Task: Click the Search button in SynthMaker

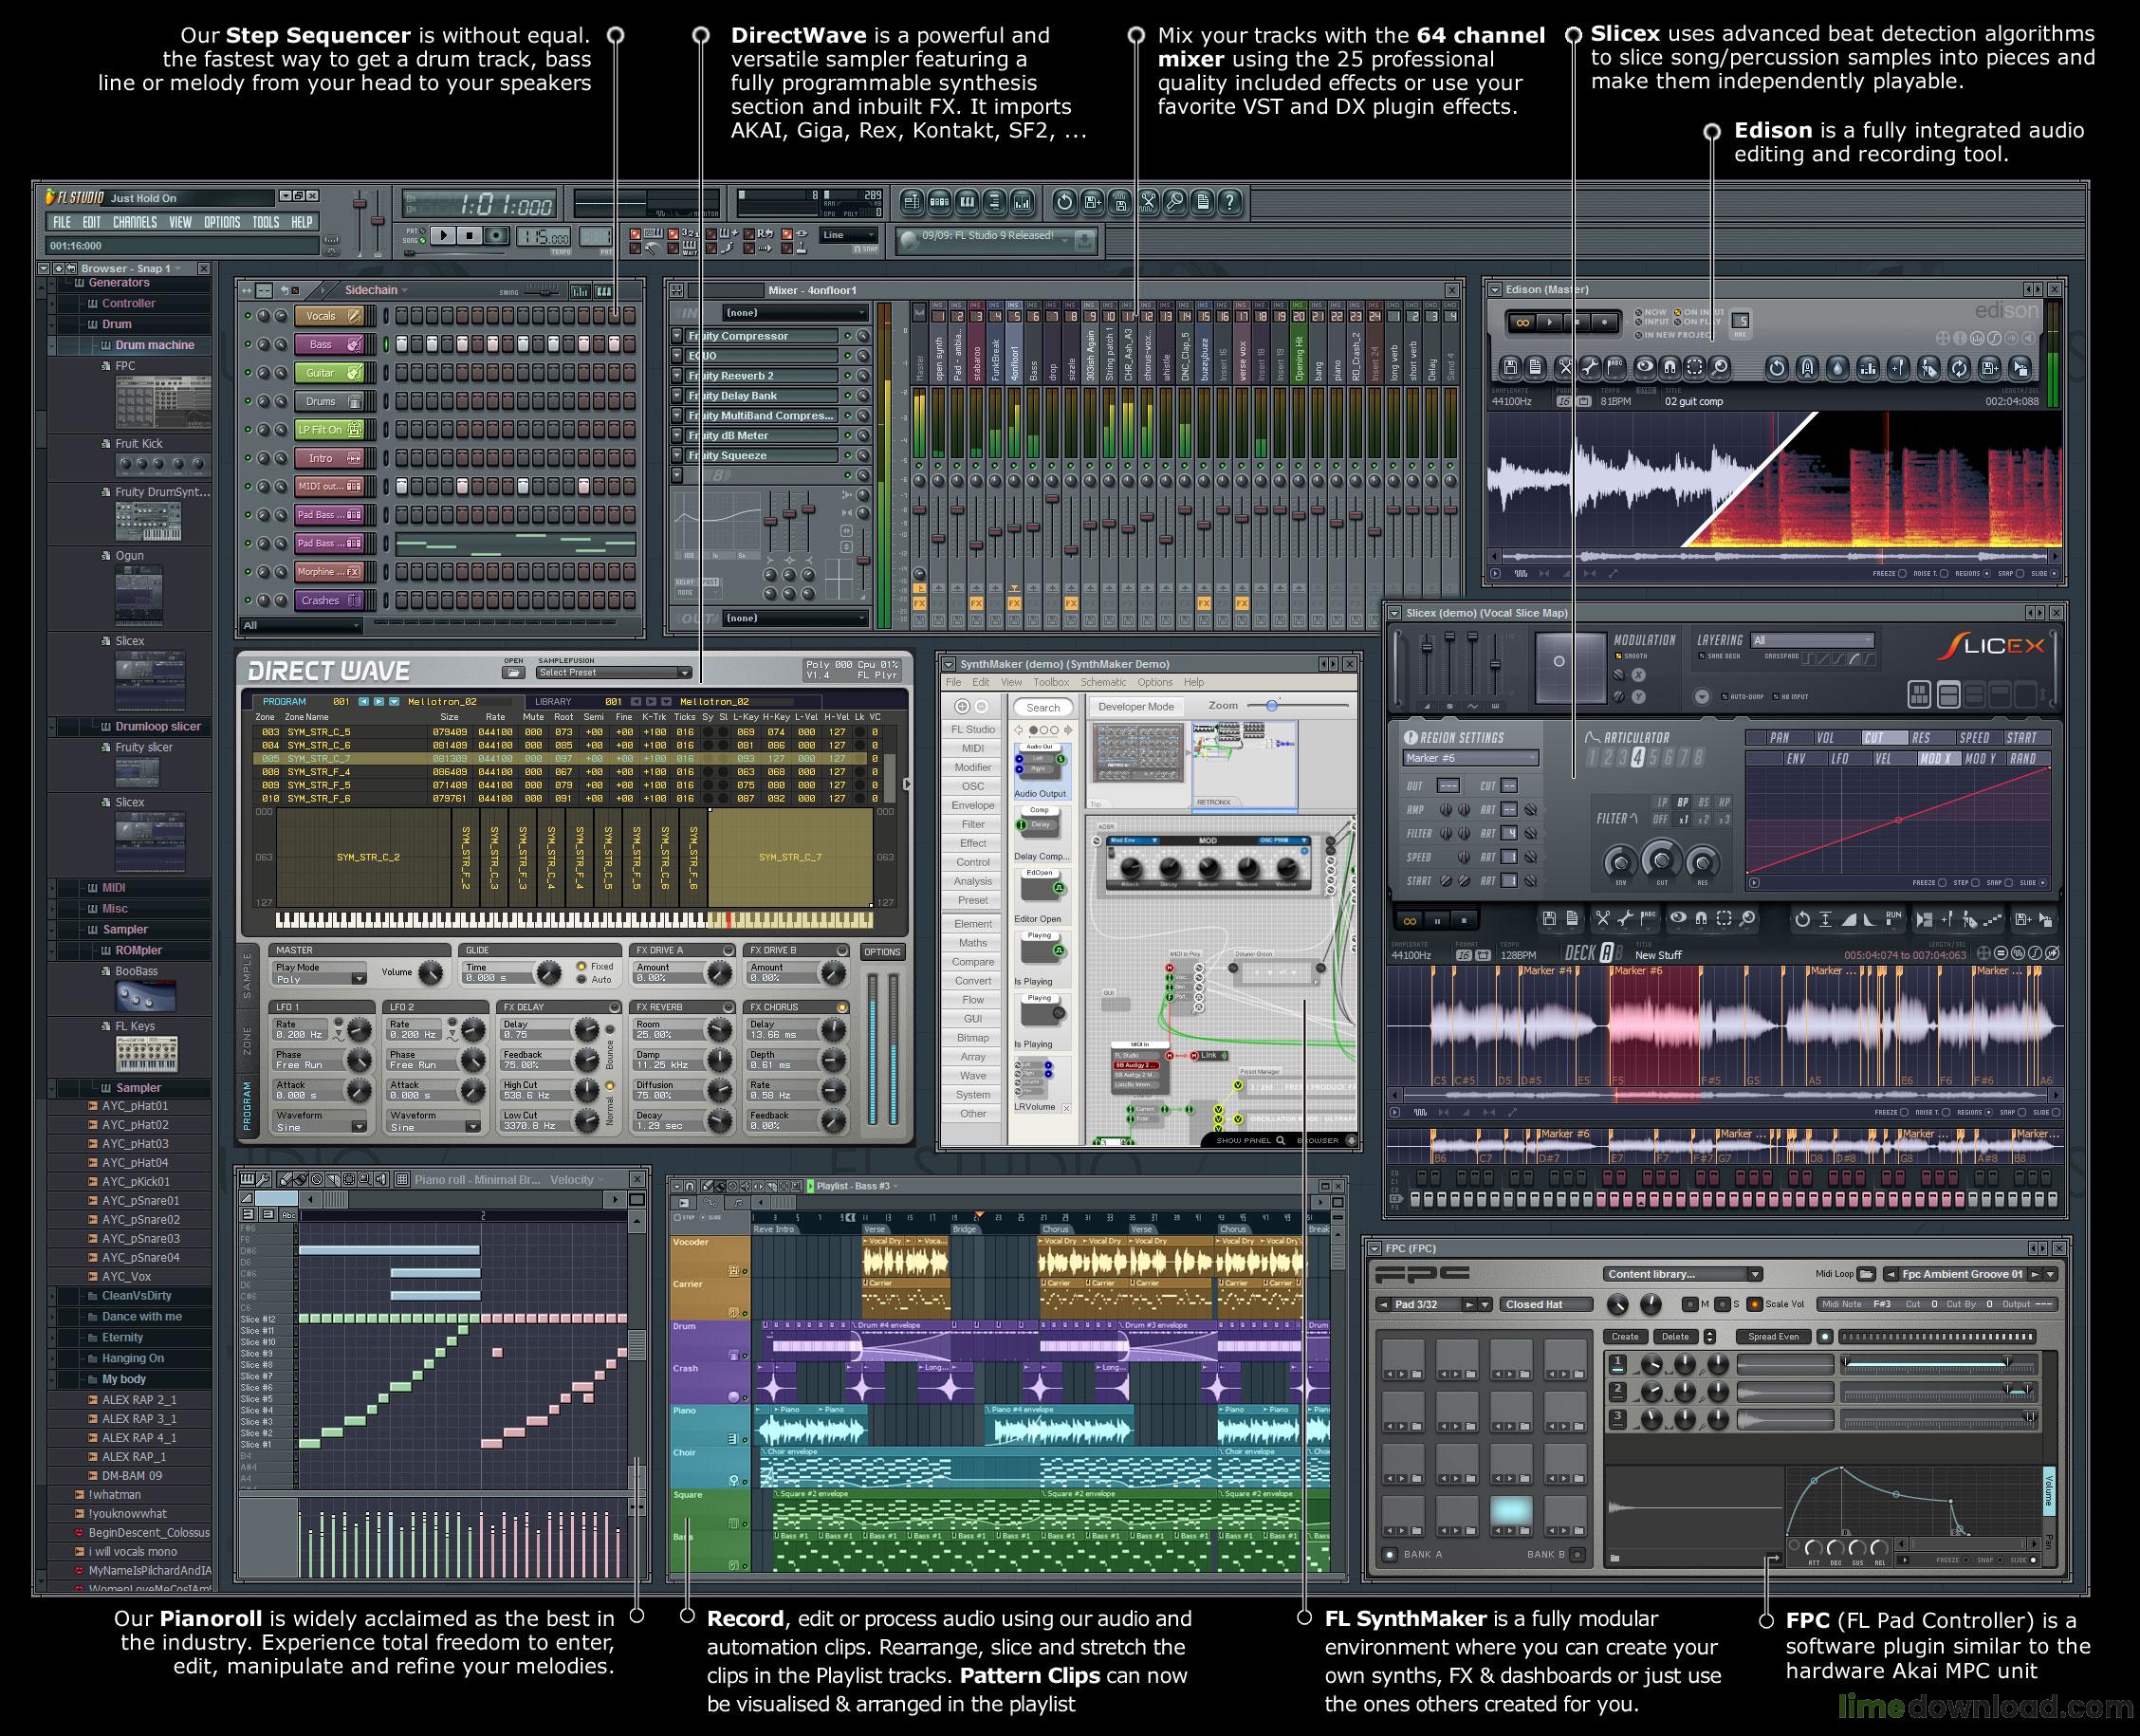Action: [1043, 707]
